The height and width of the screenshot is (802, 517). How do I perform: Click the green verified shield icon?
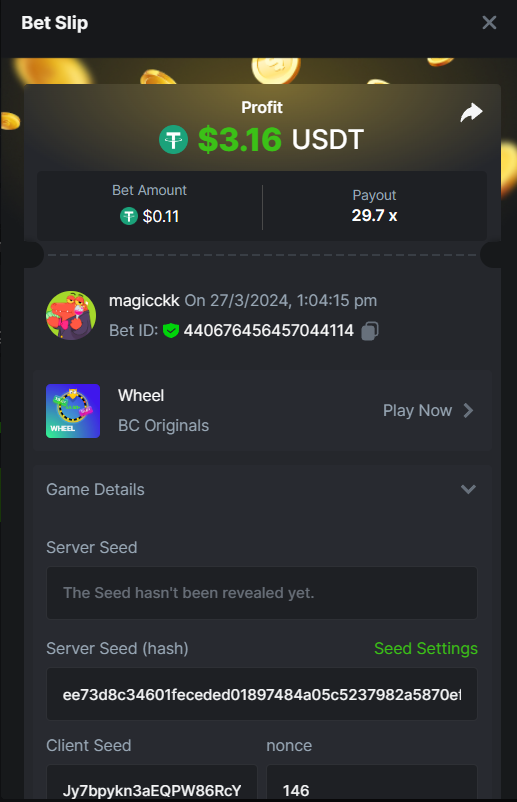[171, 331]
